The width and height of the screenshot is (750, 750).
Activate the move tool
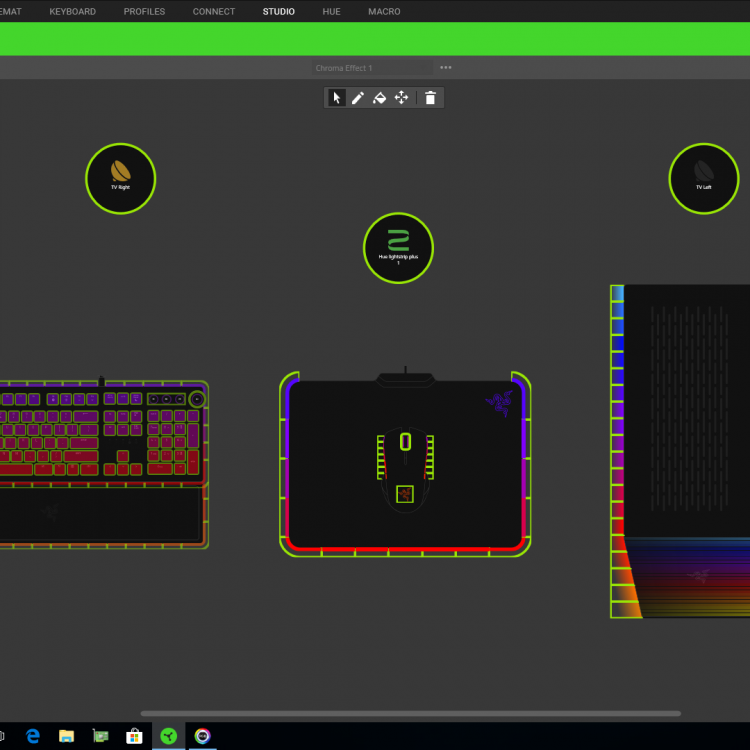coord(401,98)
